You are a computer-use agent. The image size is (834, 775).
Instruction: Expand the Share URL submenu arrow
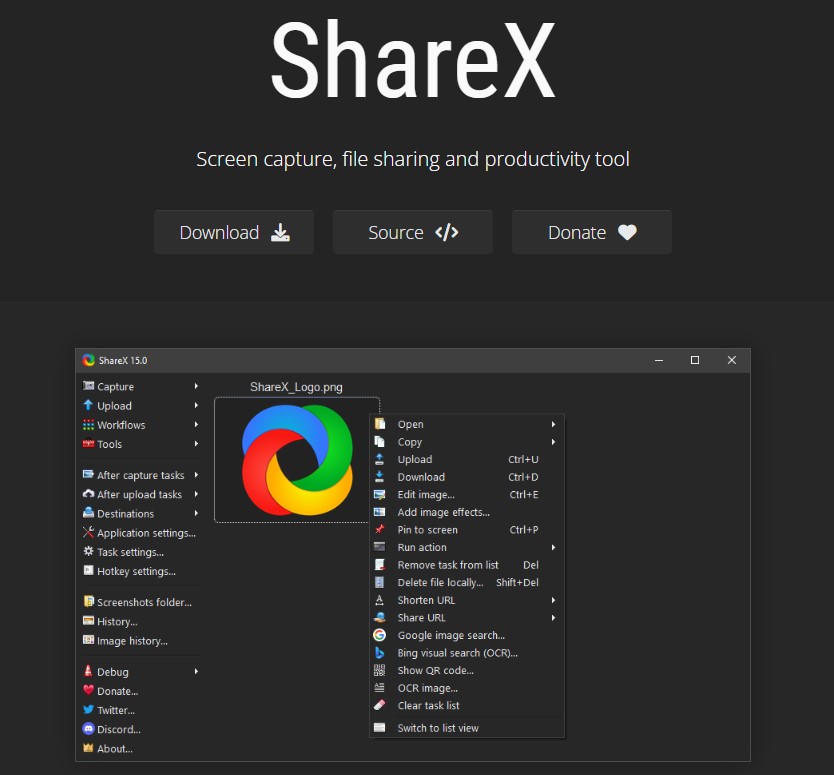tap(553, 617)
